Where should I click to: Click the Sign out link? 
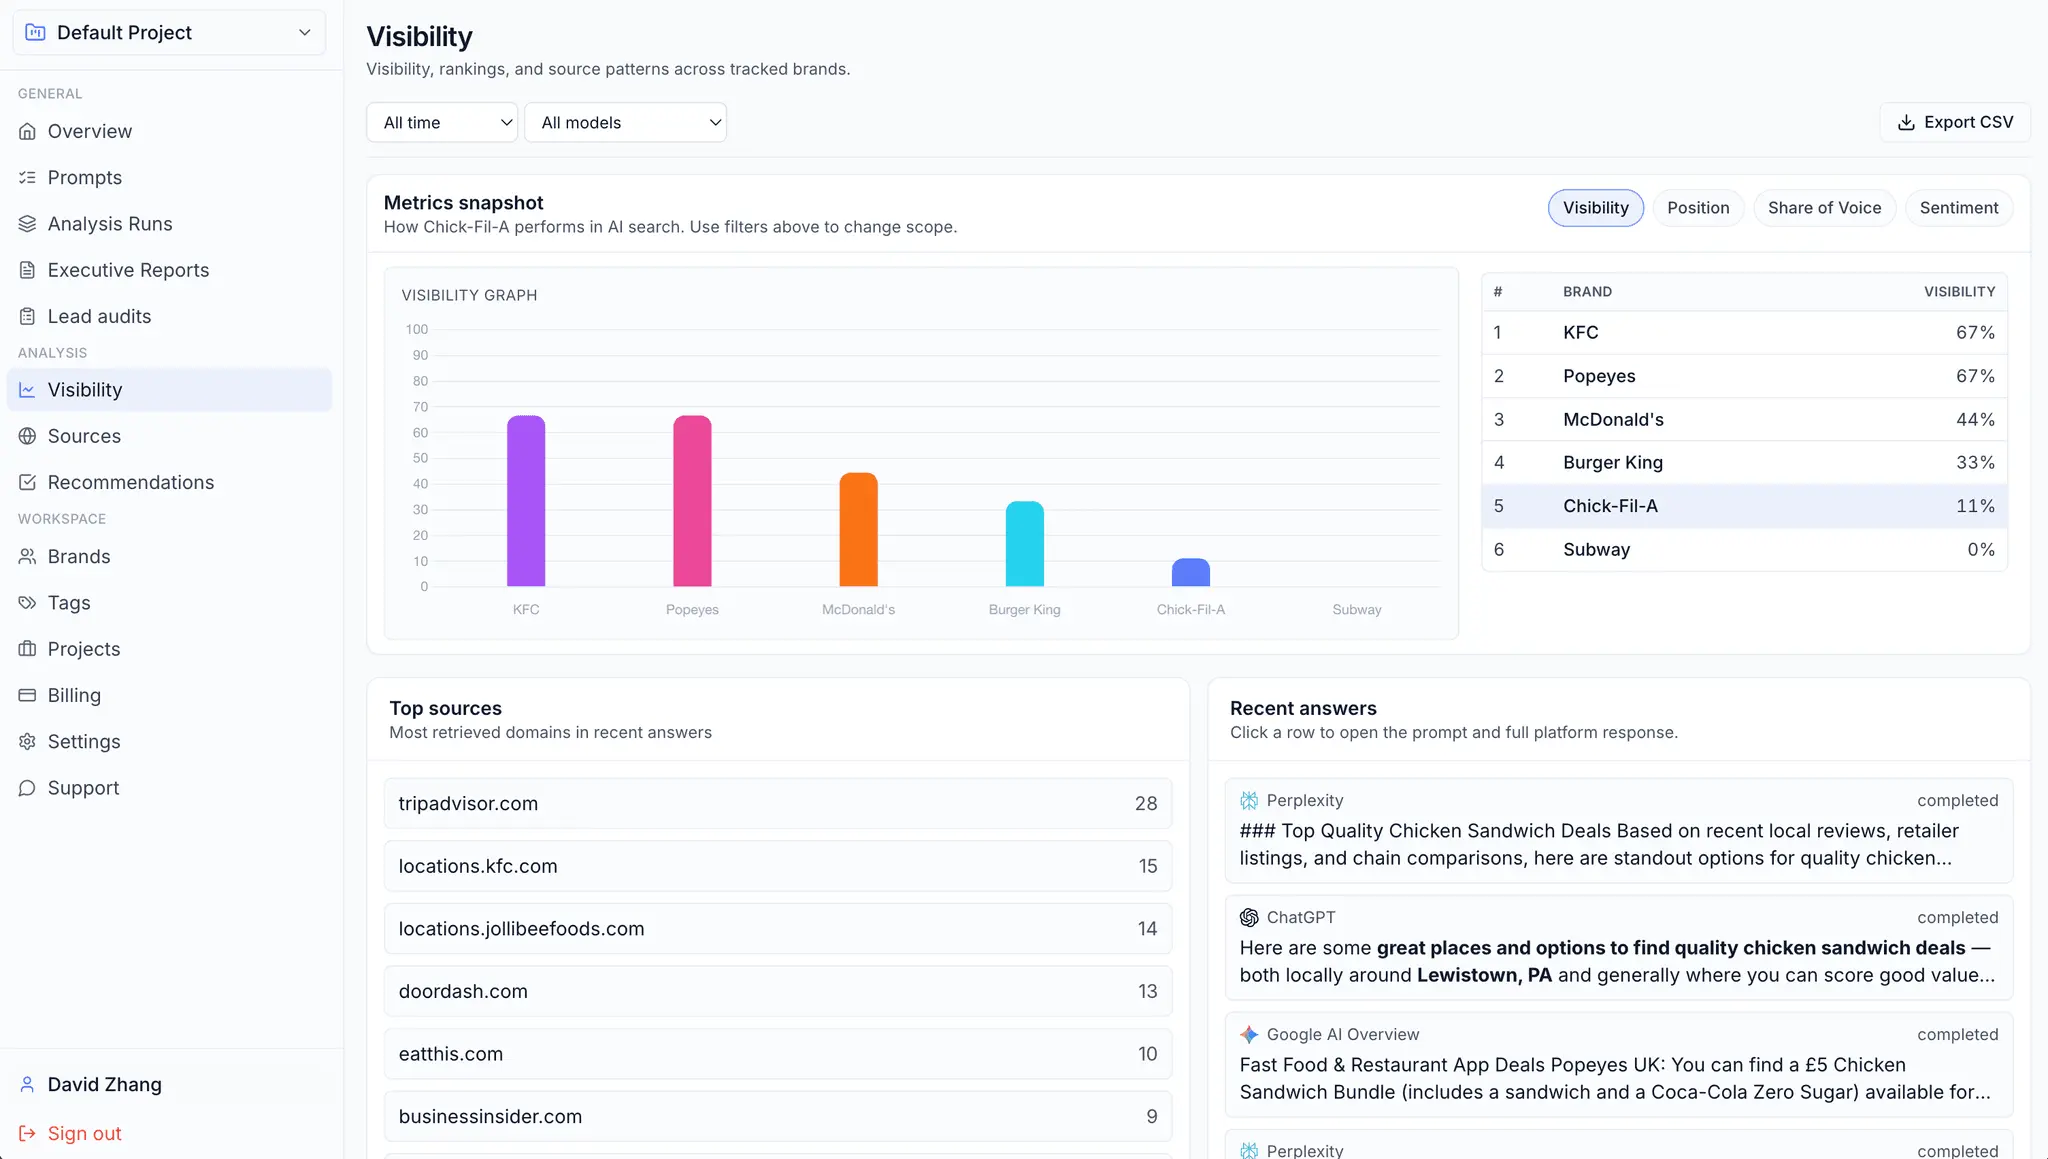coord(84,1133)
